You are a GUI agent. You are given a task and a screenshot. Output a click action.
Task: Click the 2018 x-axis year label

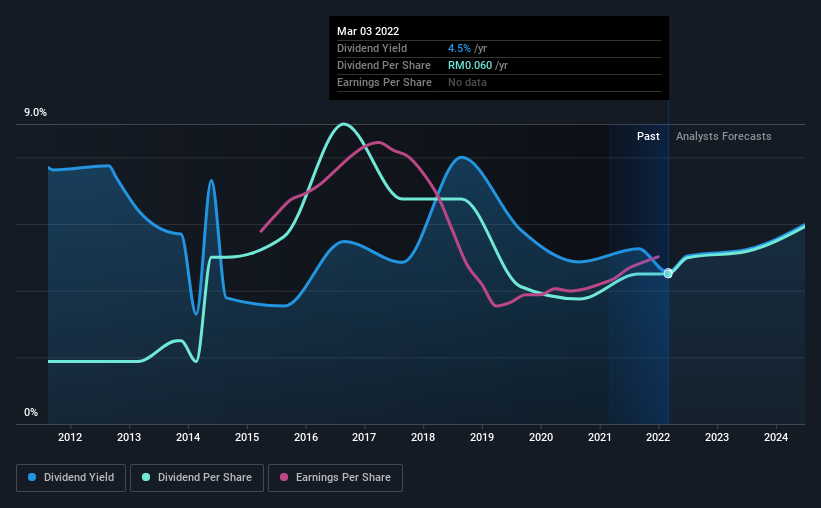423,437
